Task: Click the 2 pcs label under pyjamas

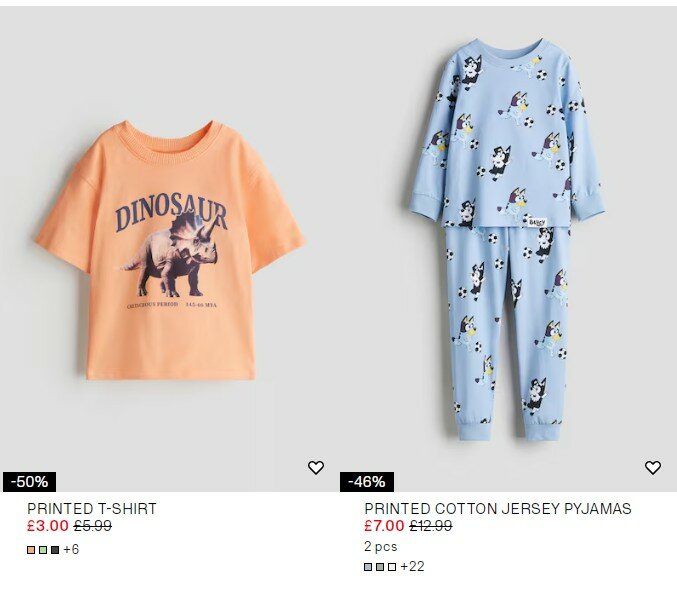Action: click(x=381, y=547)
